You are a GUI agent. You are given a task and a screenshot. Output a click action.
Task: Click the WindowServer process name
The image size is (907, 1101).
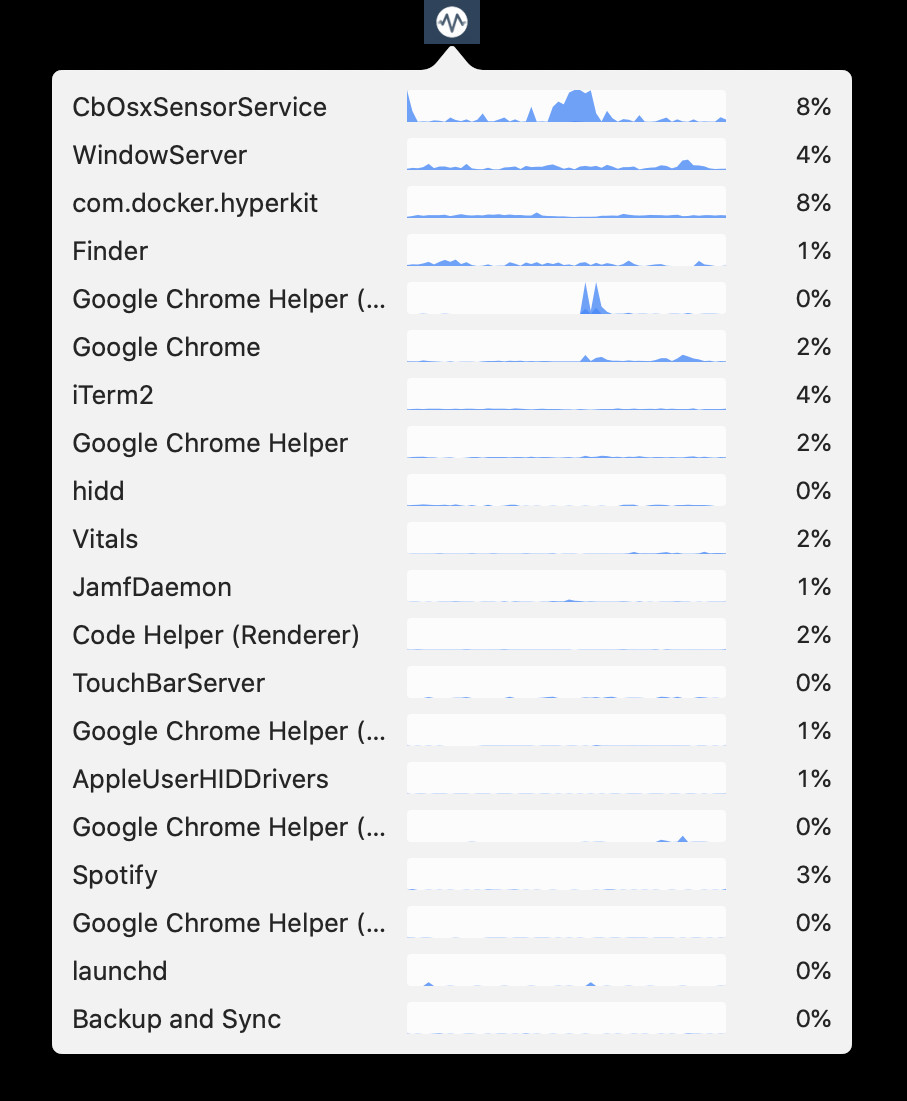(160, 155)
